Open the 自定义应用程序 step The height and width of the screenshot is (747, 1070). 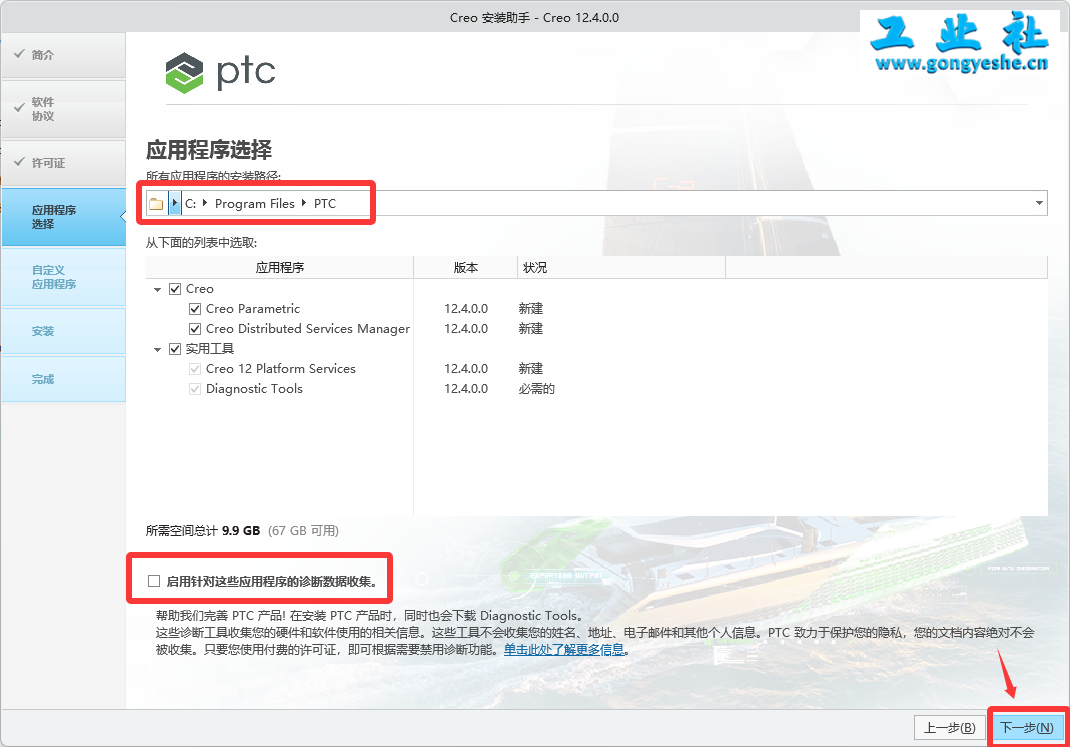click(63, 277)
